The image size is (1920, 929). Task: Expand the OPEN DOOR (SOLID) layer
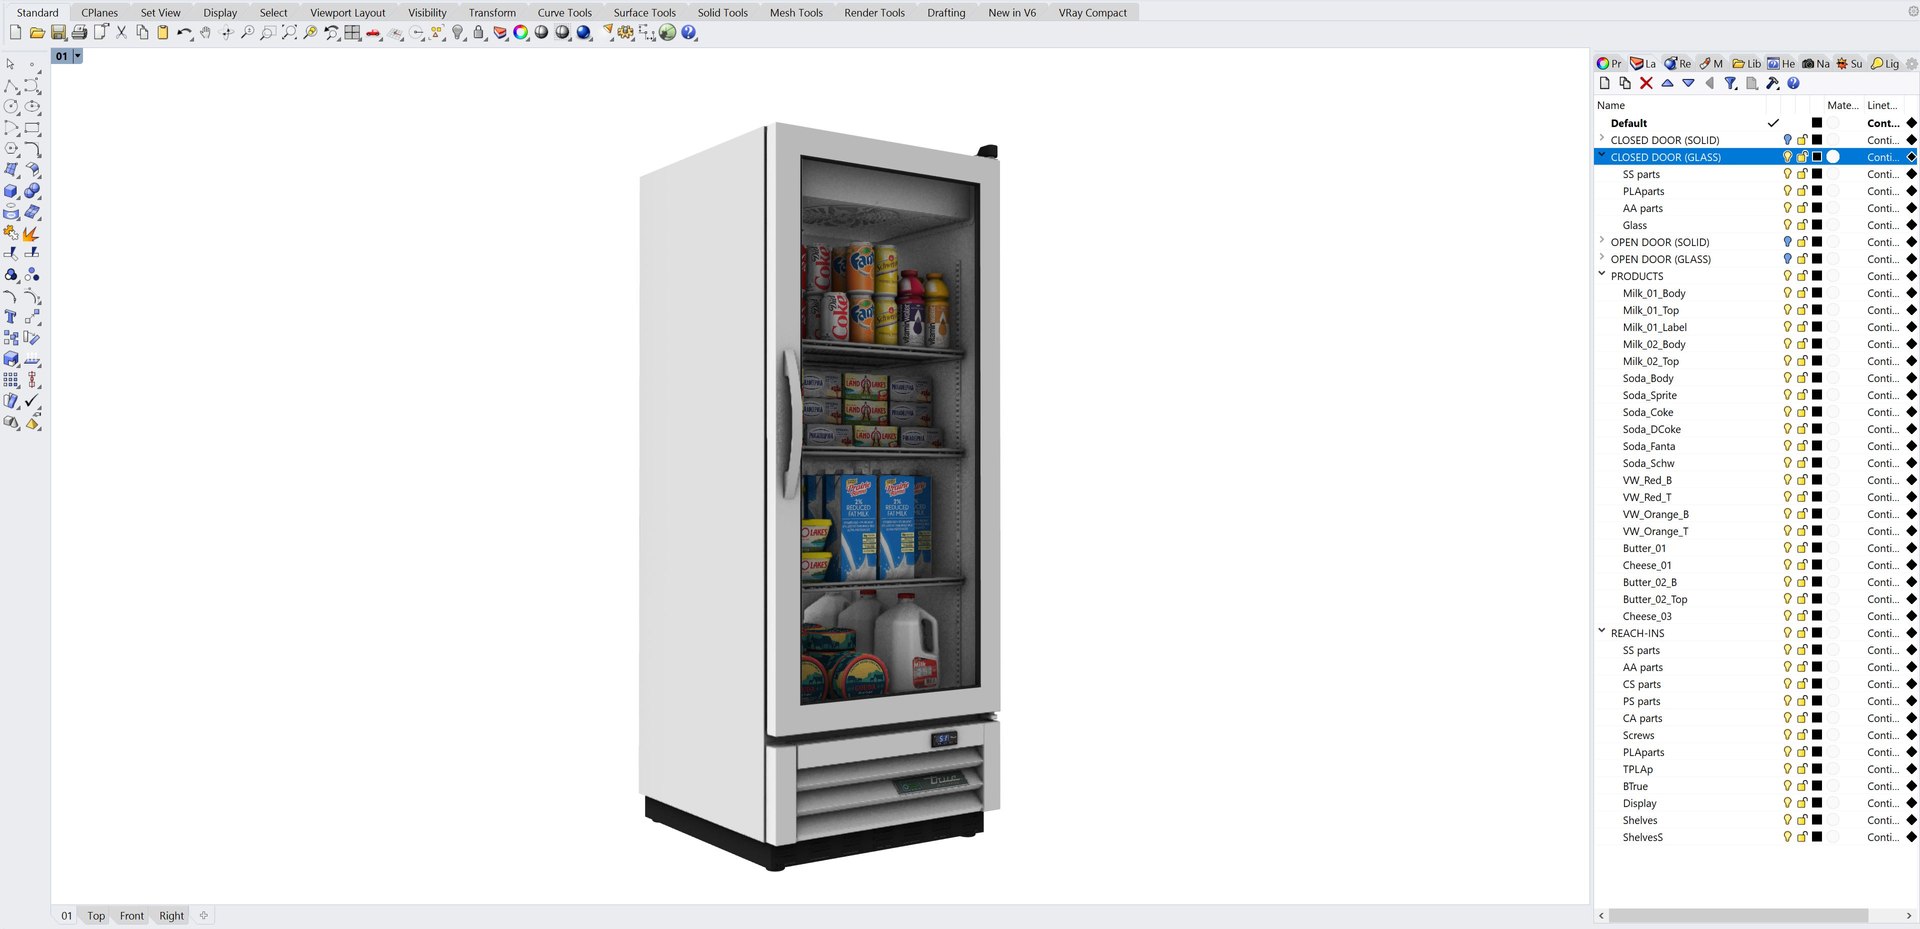click(1602, 241)
